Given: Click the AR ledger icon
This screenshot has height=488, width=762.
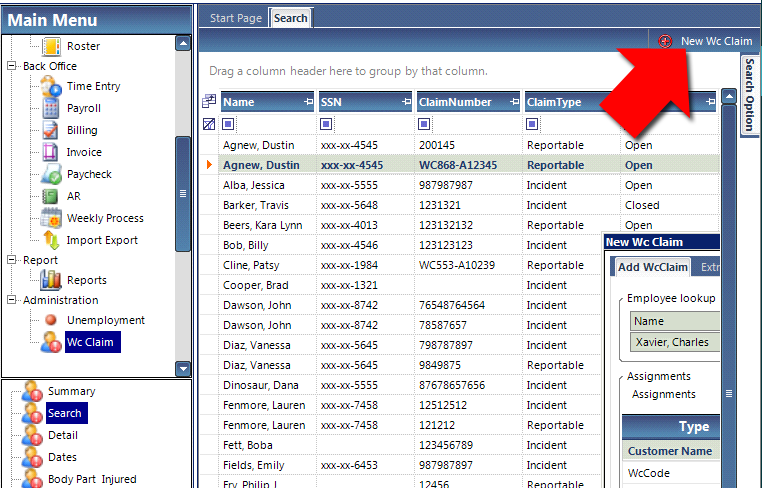Looking at the screenshot, I should 50,196.
